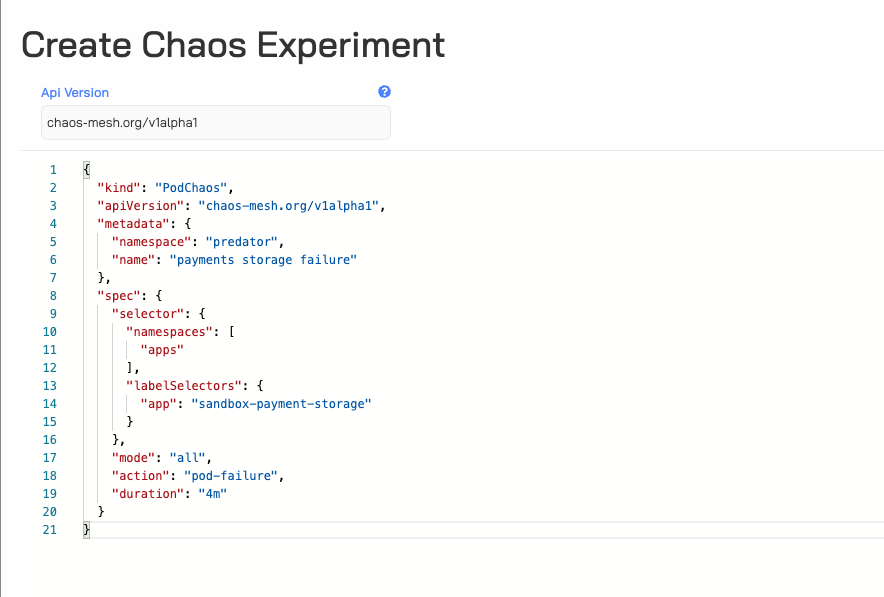This screenshot has height=597, width=884.
Task: Place cursor in the "predator" namespace value
Action: tap(241, 242)
